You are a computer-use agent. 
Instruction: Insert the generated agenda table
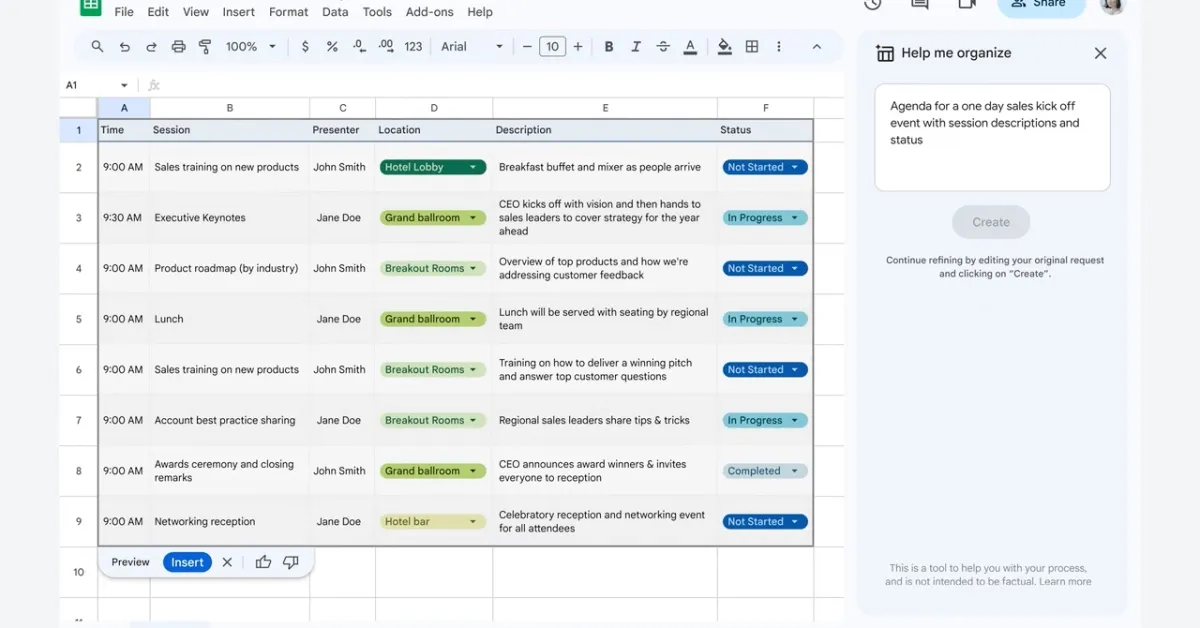[x=187, y=562]
